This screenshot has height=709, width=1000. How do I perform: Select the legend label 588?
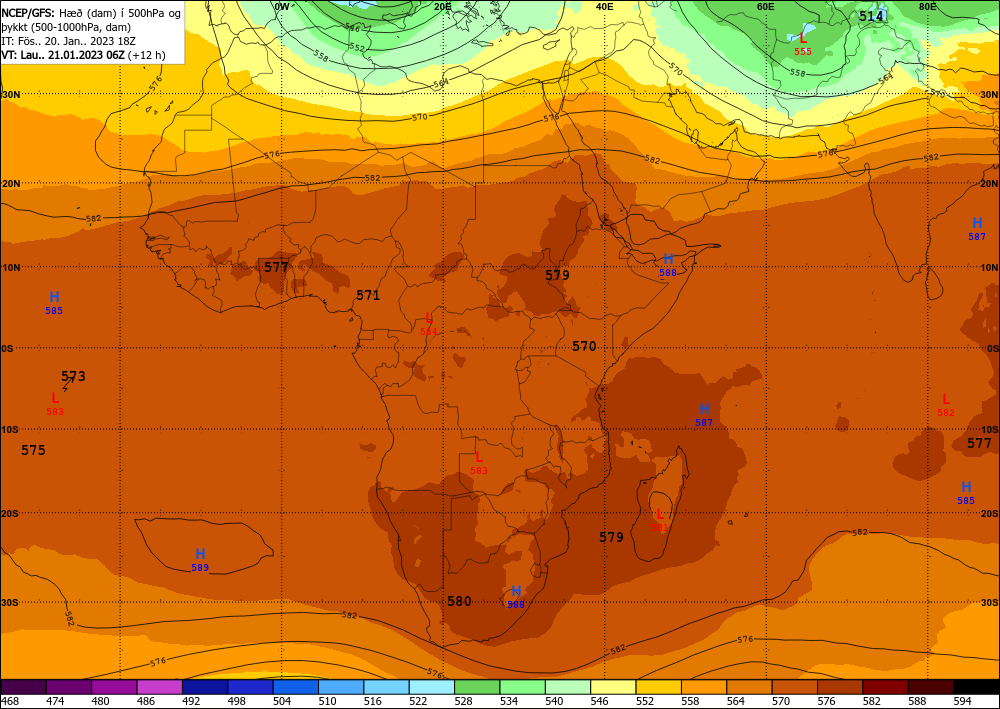point(917,701)
